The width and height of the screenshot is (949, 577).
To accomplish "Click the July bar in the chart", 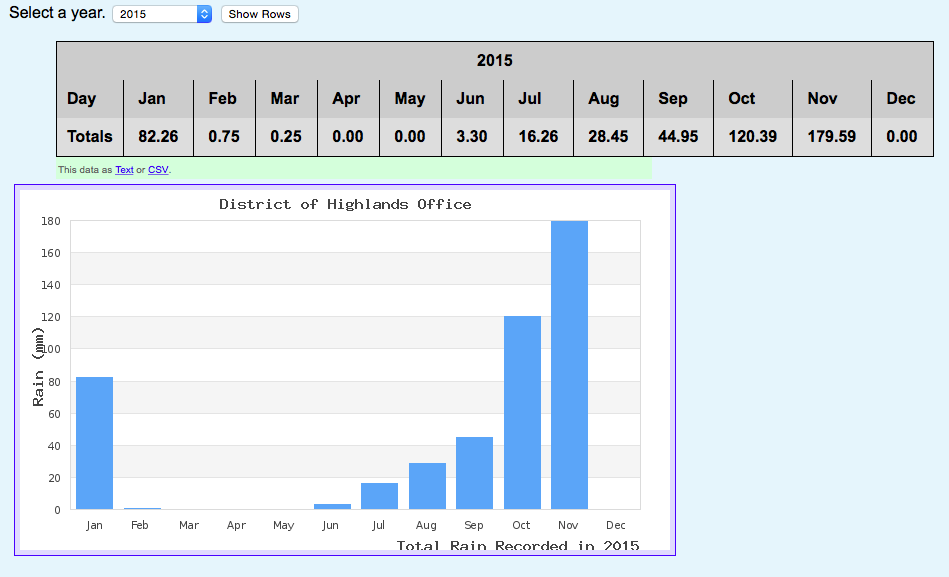I will pos(379,496).
